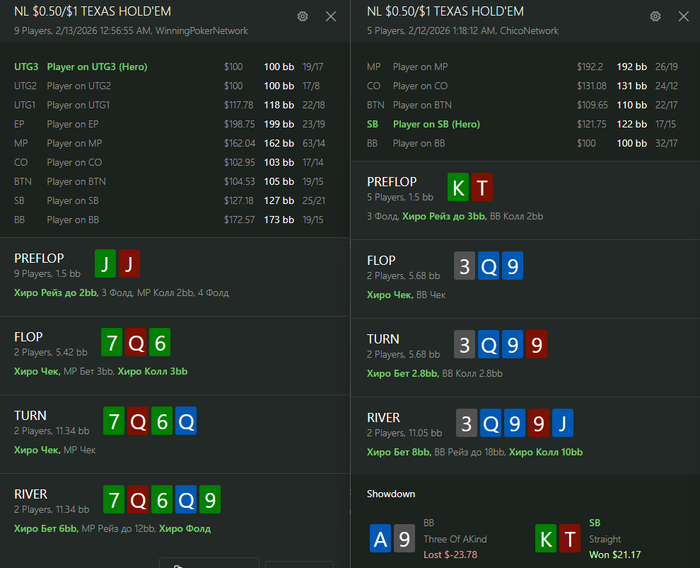Click the blue A card at showdown

(381, 538)
